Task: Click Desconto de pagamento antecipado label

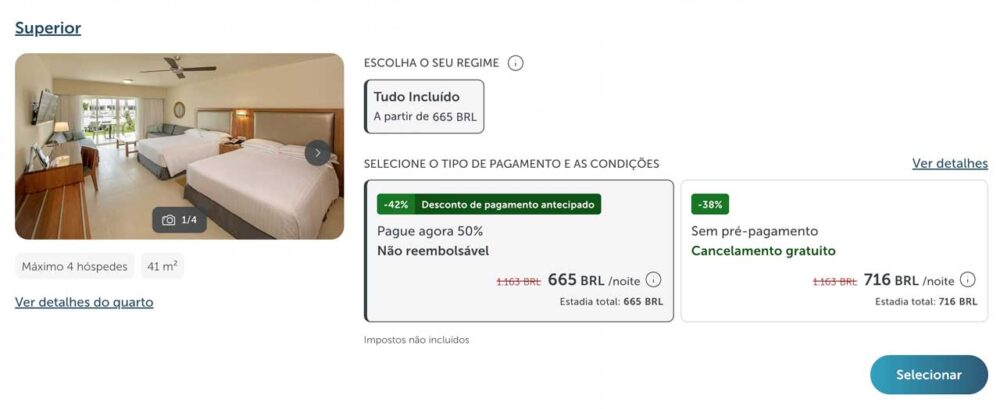Action: [508, 204]
